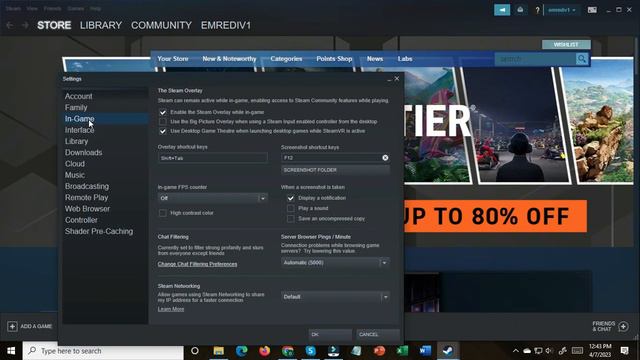This screenshot has height=360, width=640.
Task: Minimize the Settings dialog
Action: tap(389, 79)
